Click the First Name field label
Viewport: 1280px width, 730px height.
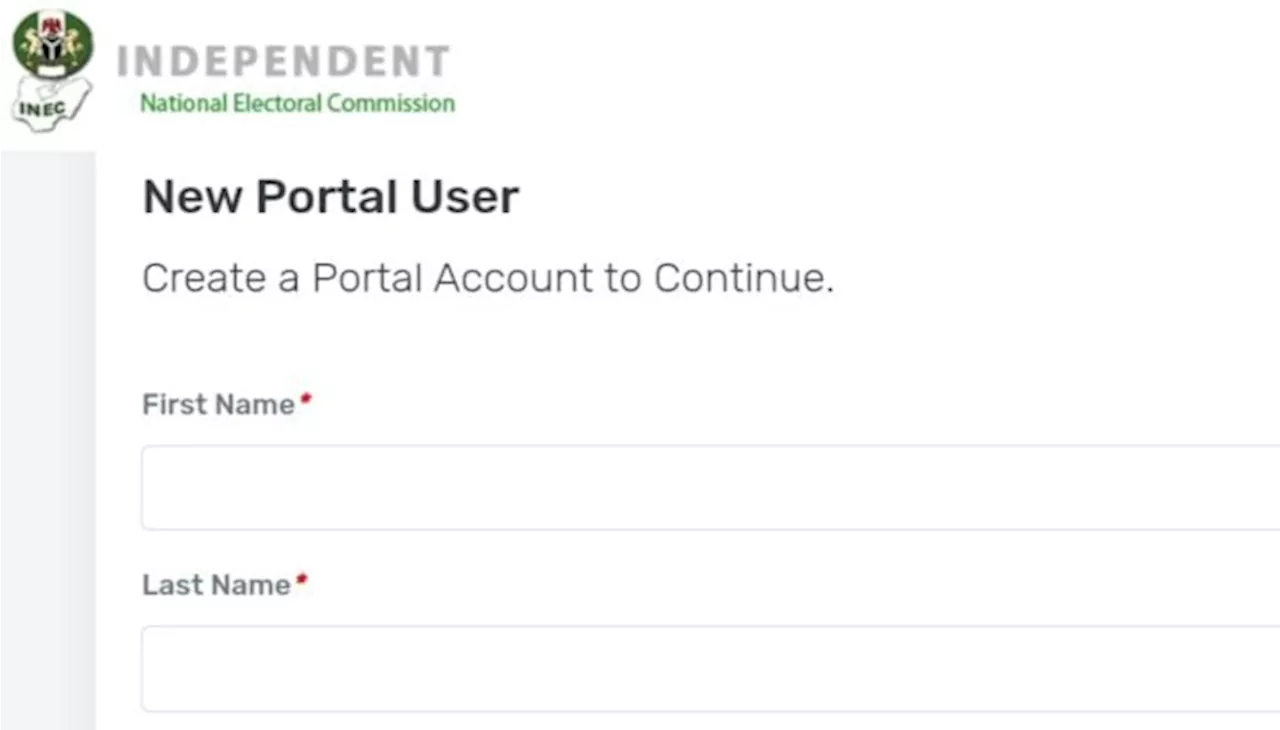pos(219,405)
